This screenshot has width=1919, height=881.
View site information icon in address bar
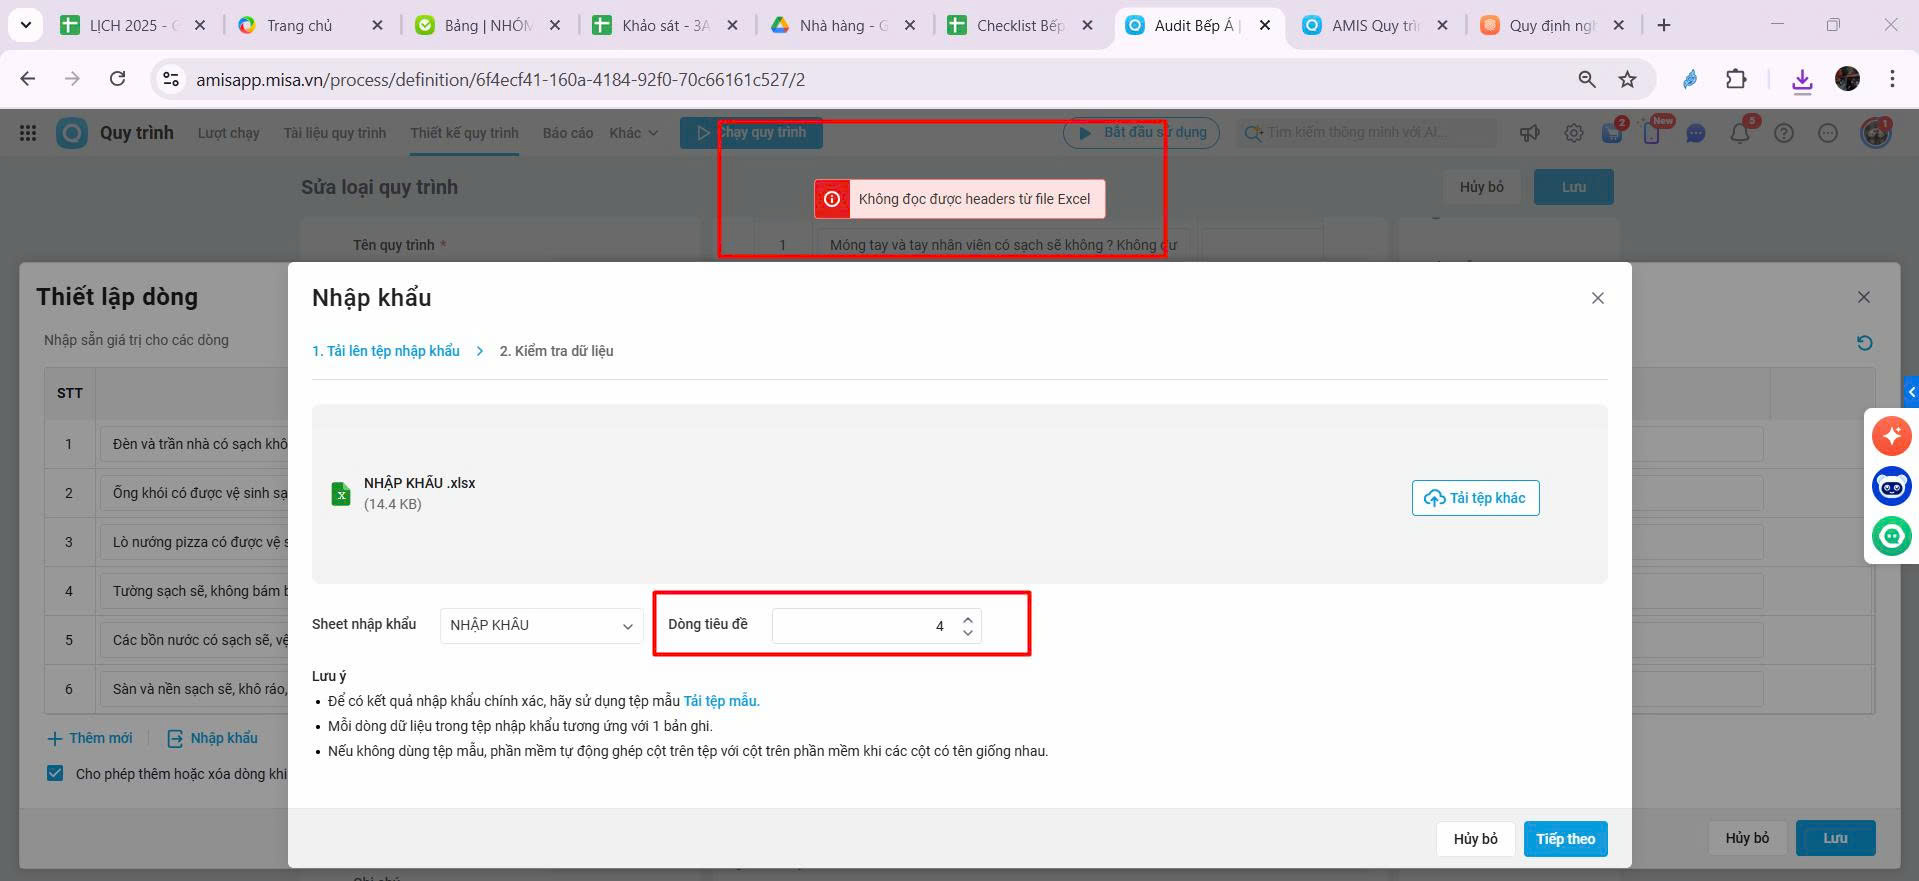(171, 79)
